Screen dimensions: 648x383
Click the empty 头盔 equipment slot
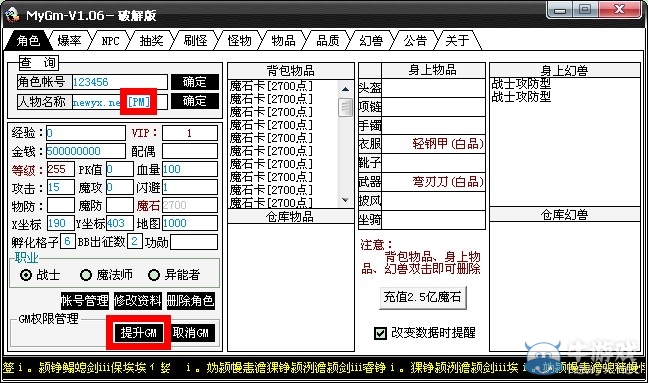click(433, 88)
